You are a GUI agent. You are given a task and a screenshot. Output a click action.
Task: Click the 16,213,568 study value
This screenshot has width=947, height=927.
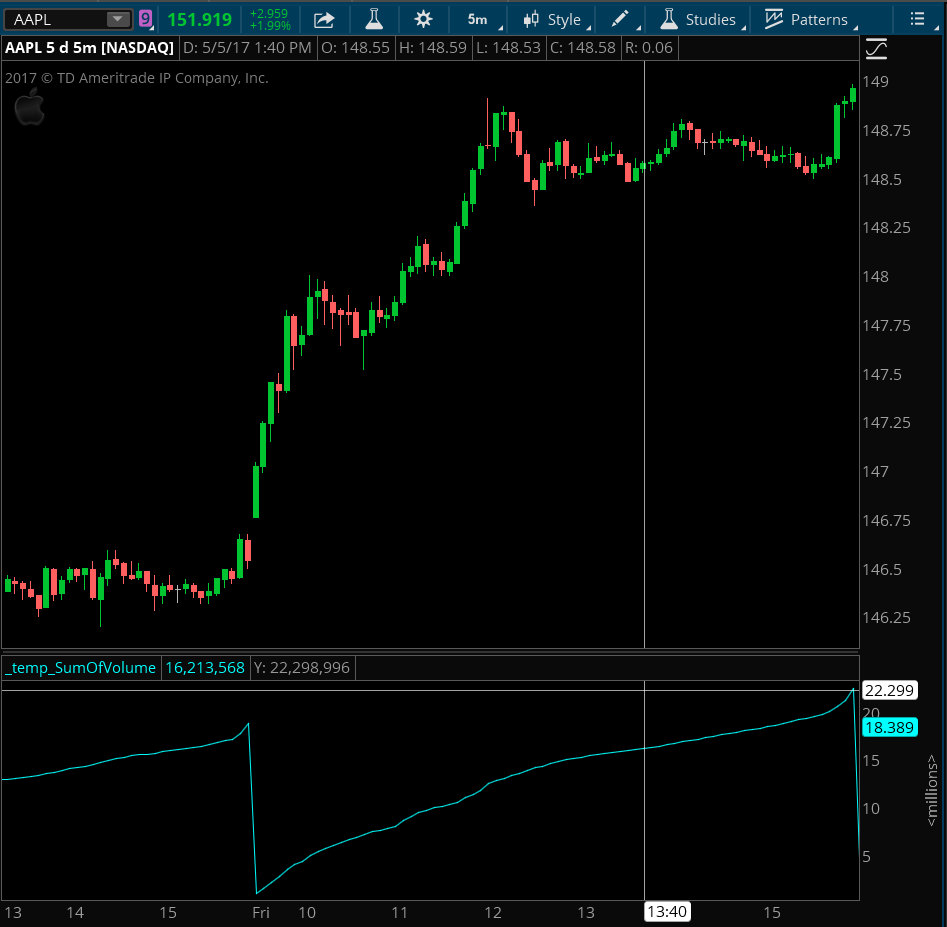click(205, 667)
